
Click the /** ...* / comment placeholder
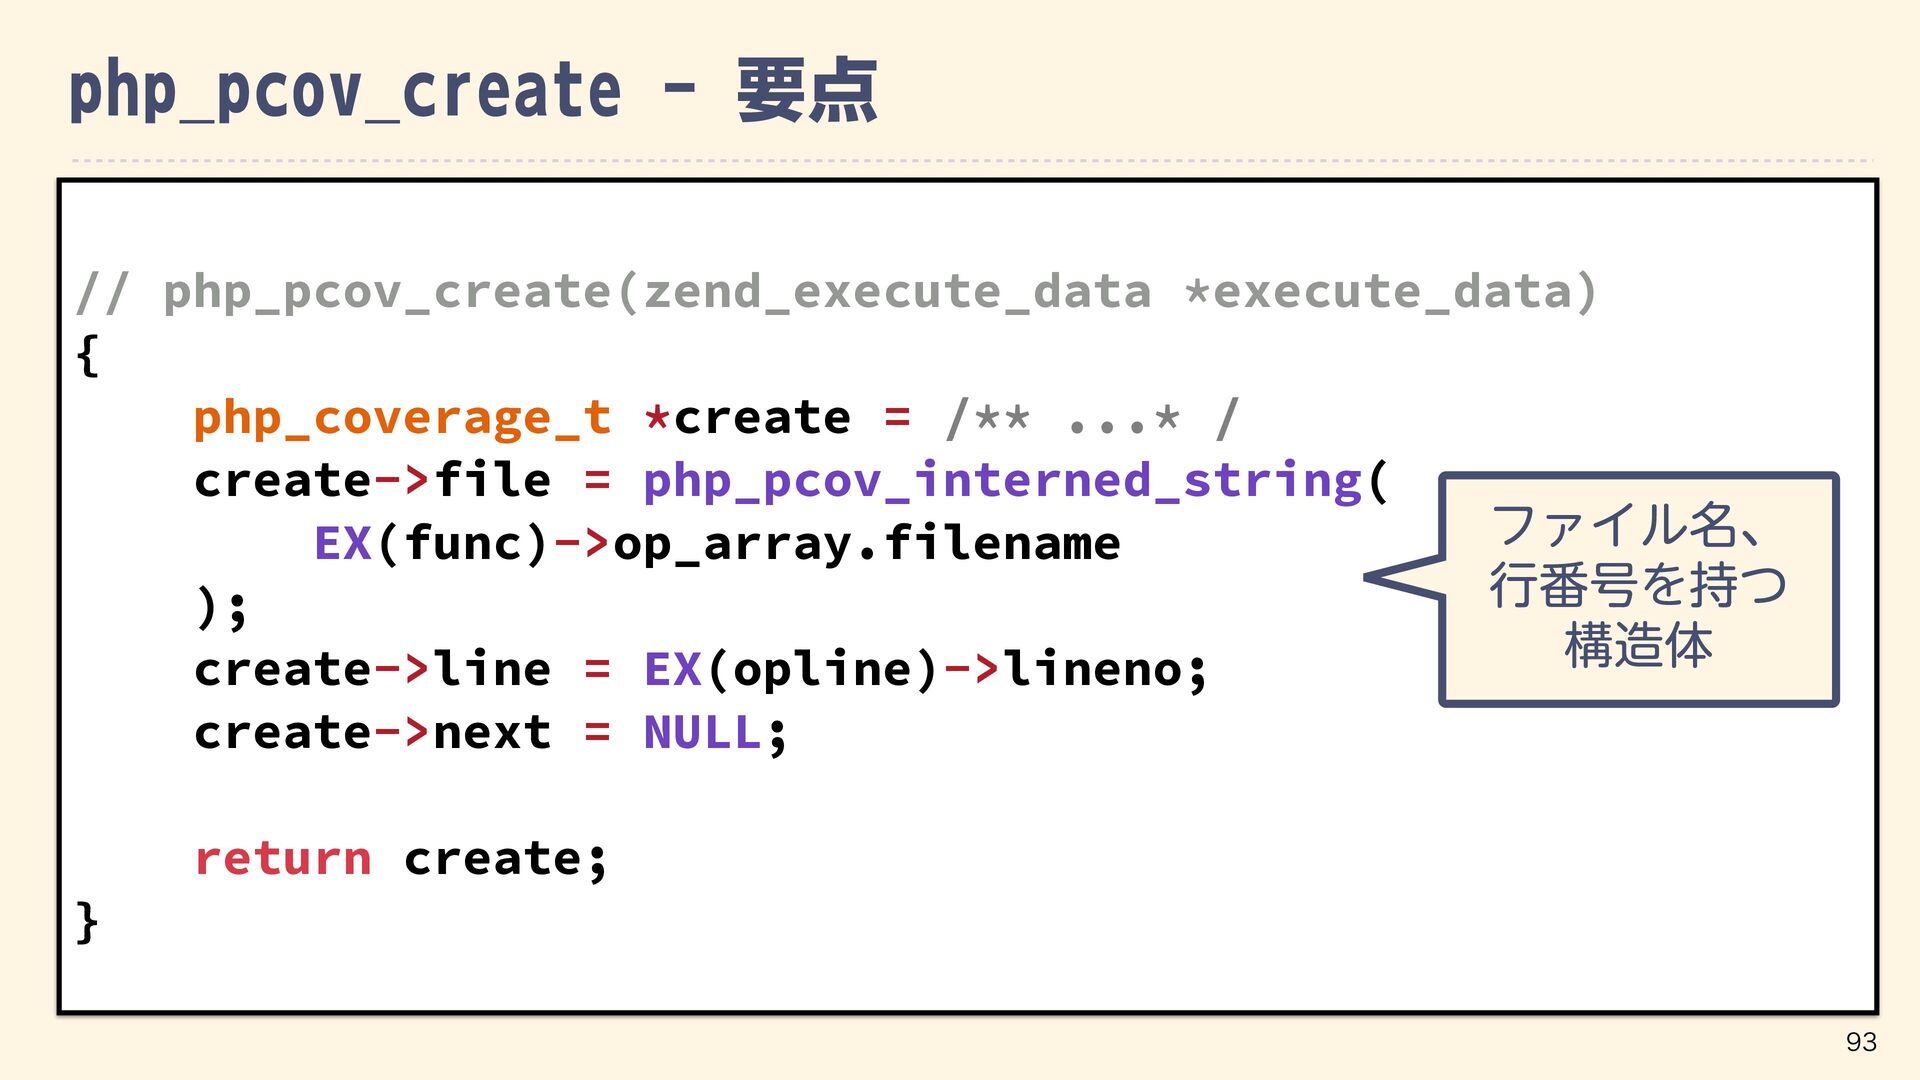pos(1092,418)
